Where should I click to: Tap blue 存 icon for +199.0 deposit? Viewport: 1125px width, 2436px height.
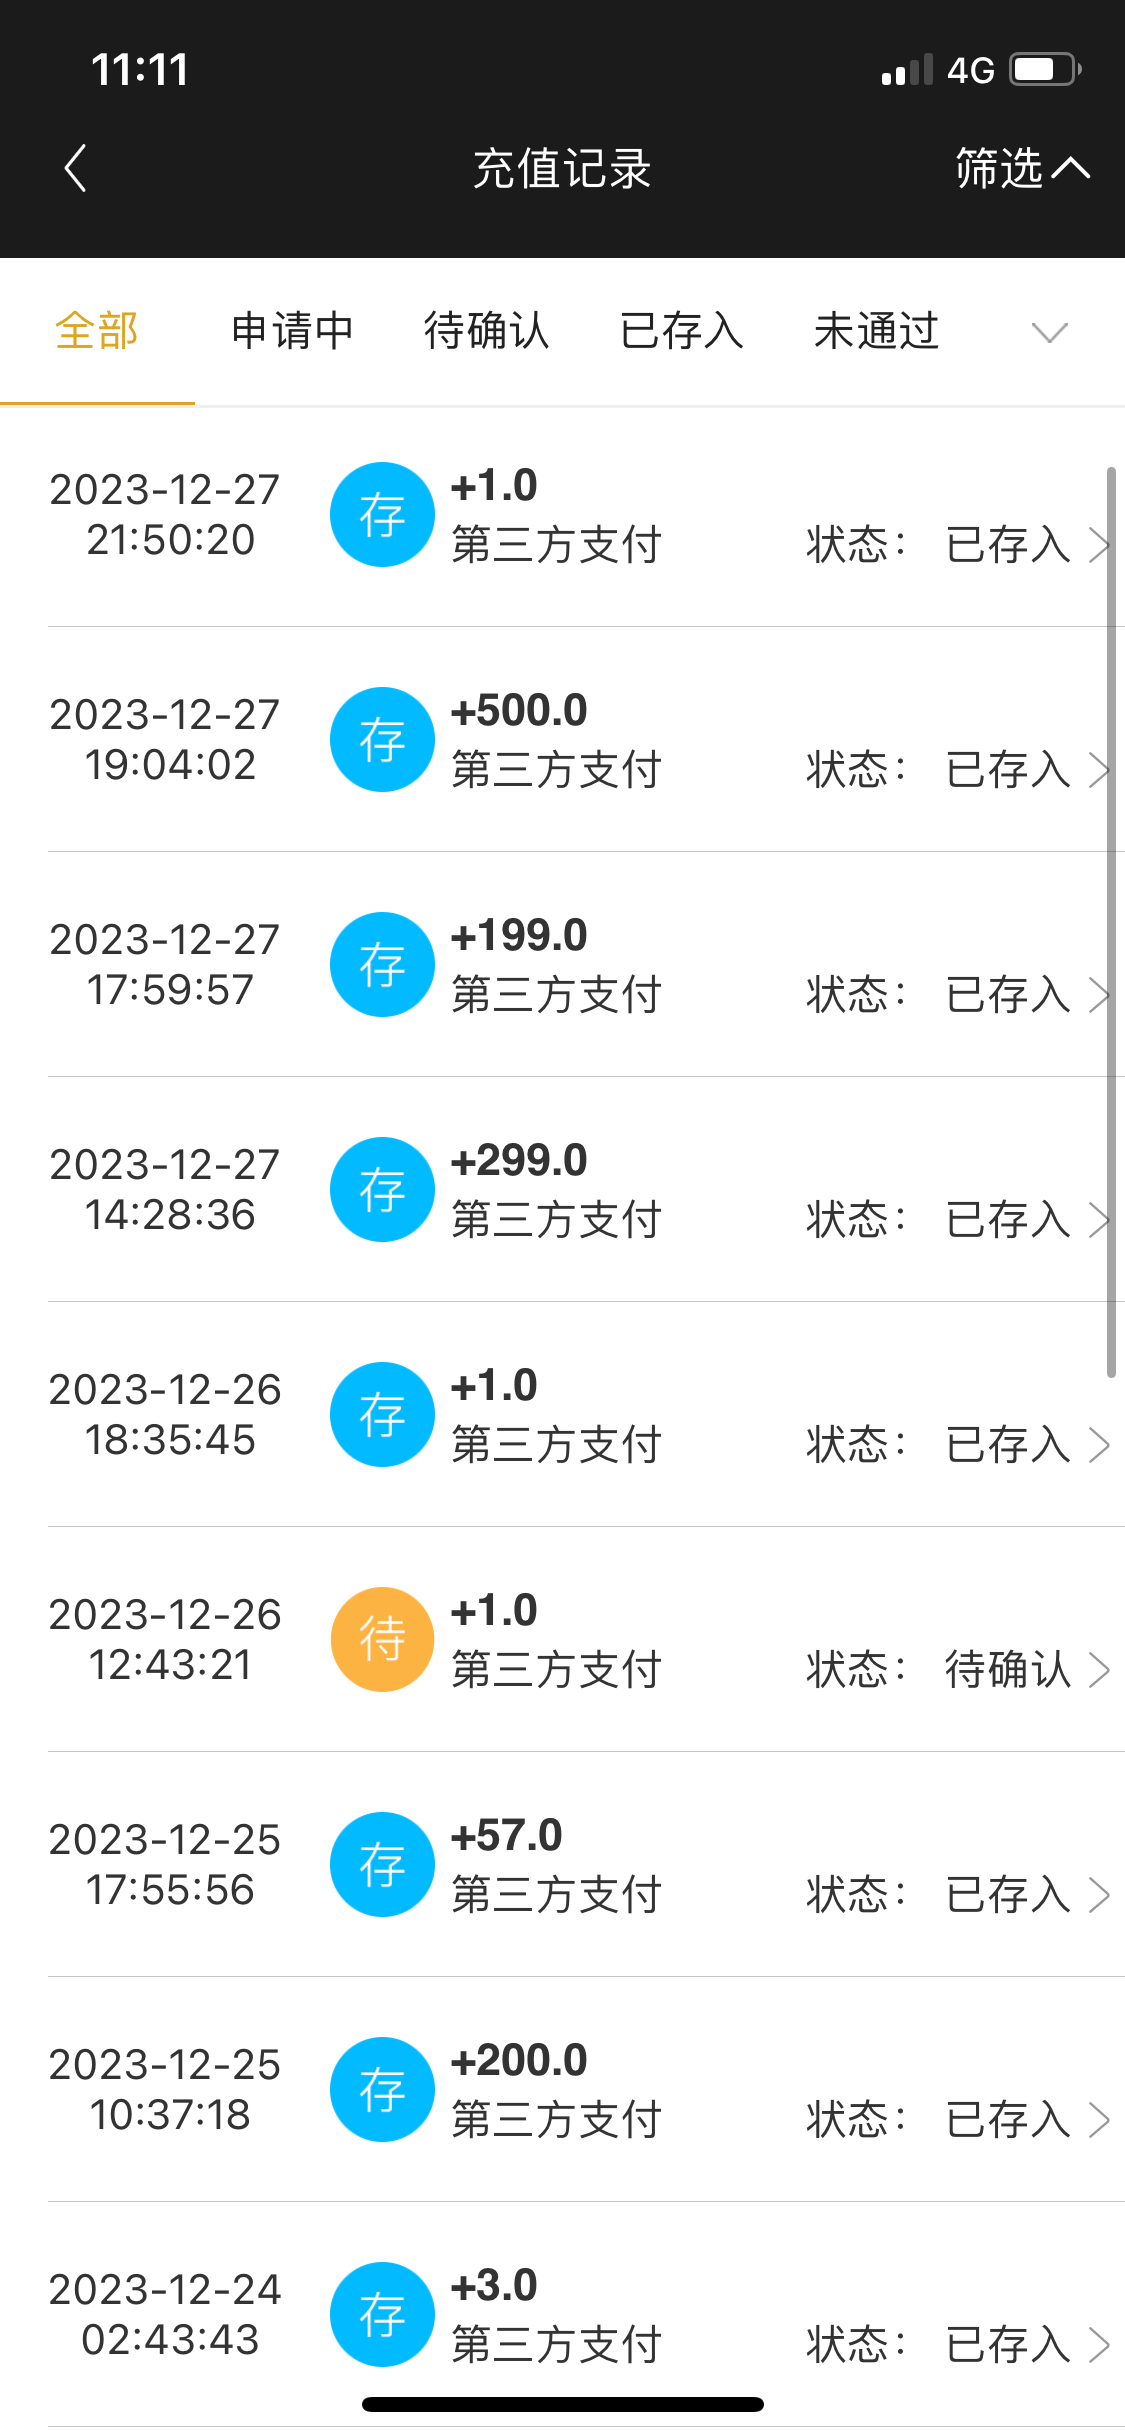click(x=382, y=965)
